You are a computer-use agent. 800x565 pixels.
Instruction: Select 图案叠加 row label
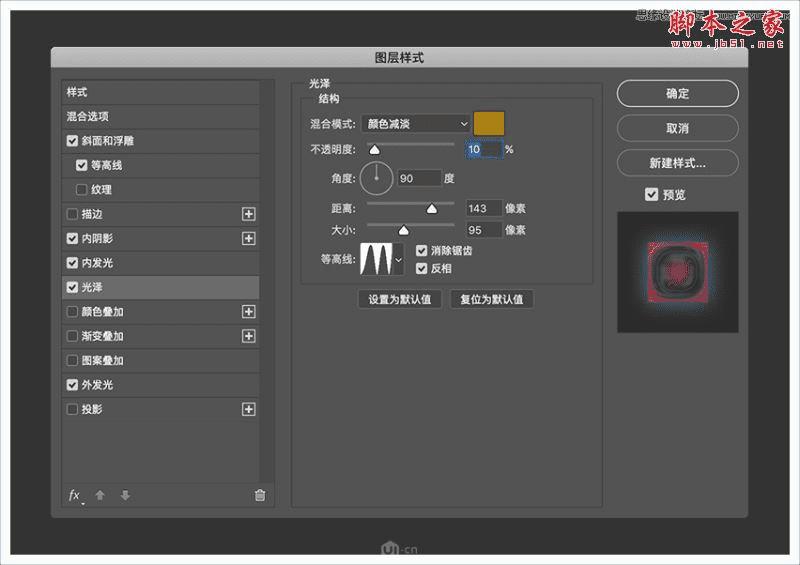(103, 360)
